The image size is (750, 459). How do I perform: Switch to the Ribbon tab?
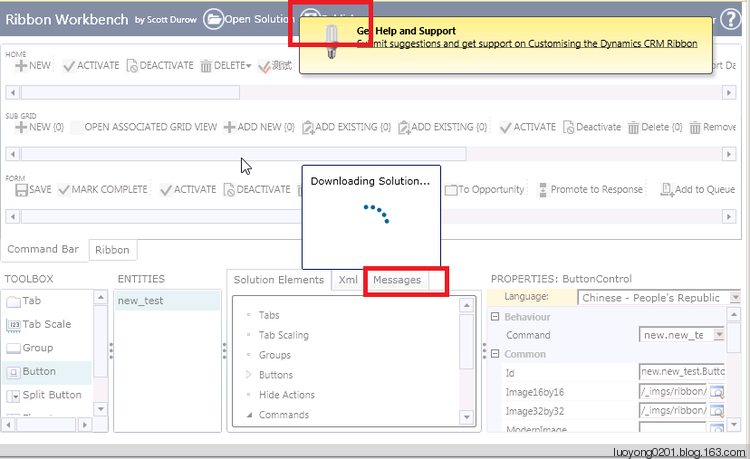pyautogui.click(x=112, y=250)
